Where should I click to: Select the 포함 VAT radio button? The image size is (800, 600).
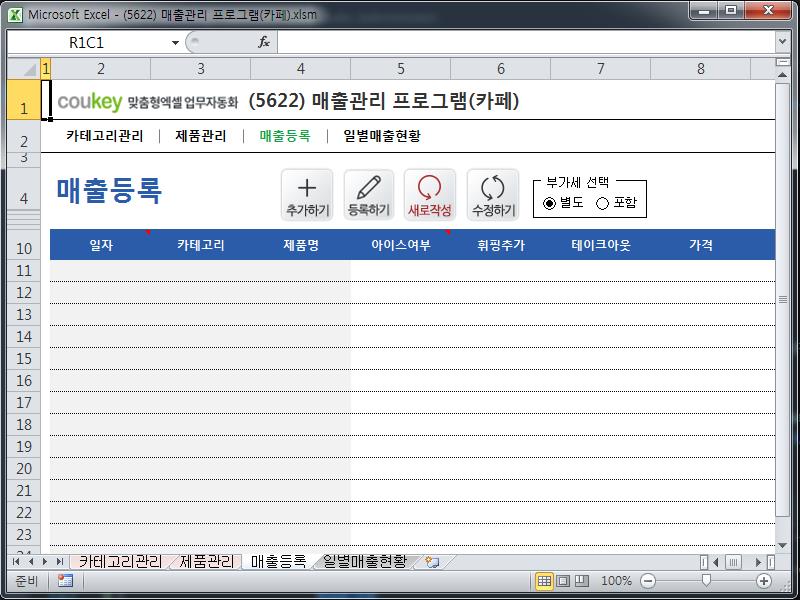click(x=602, y=203)
